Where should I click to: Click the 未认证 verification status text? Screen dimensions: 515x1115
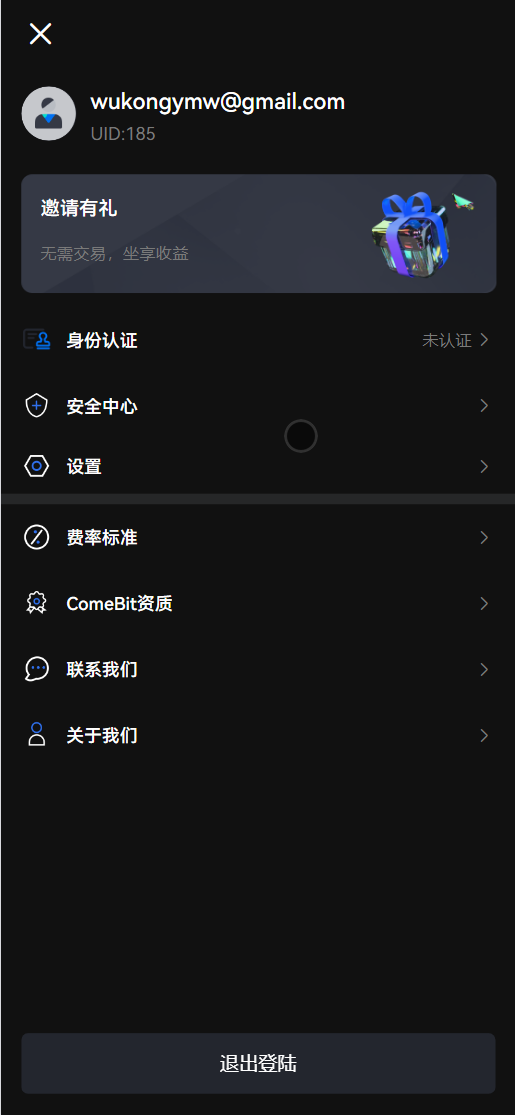pyautogui.click(x=447, y=341)
